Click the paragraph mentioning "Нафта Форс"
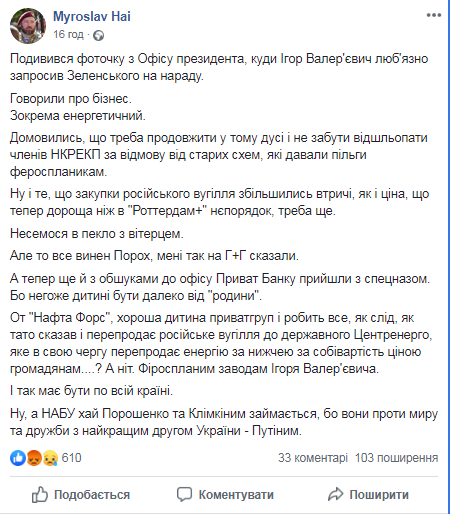Screen dimensions: 450x514 tap(221, 343)
